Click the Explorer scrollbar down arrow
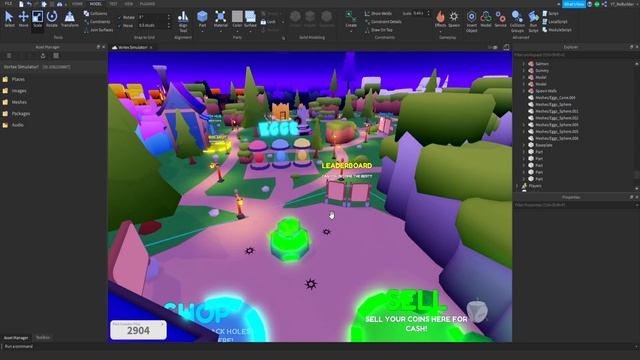This screenshot has height=360, width=640. click(x=637, y=189)
